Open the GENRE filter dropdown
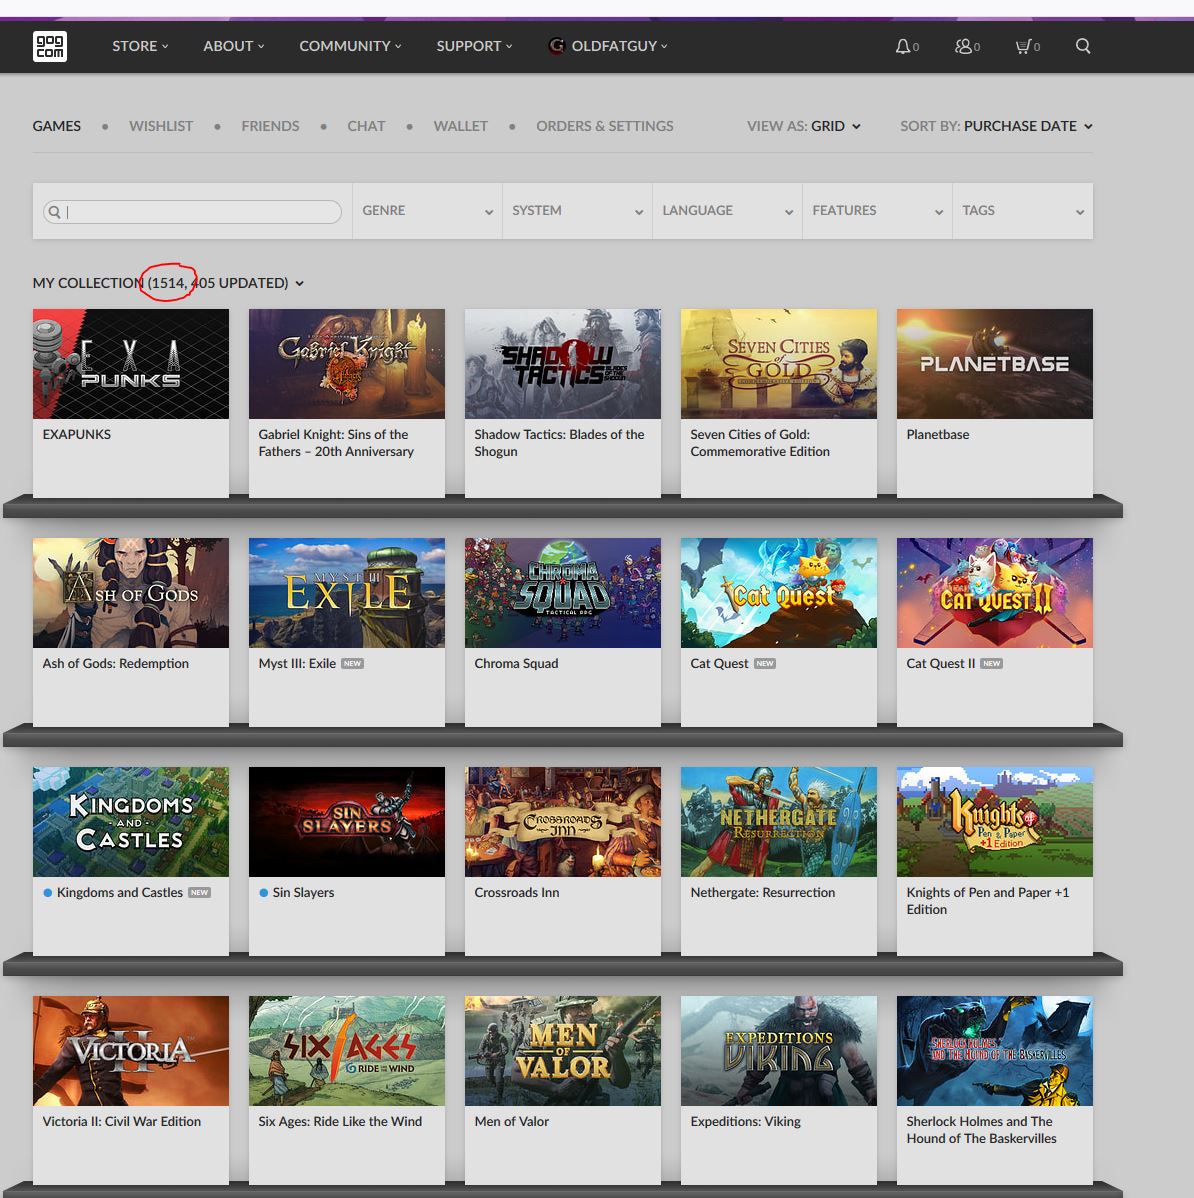This screenshot has height=1198, width=1194. pos(427,211)
